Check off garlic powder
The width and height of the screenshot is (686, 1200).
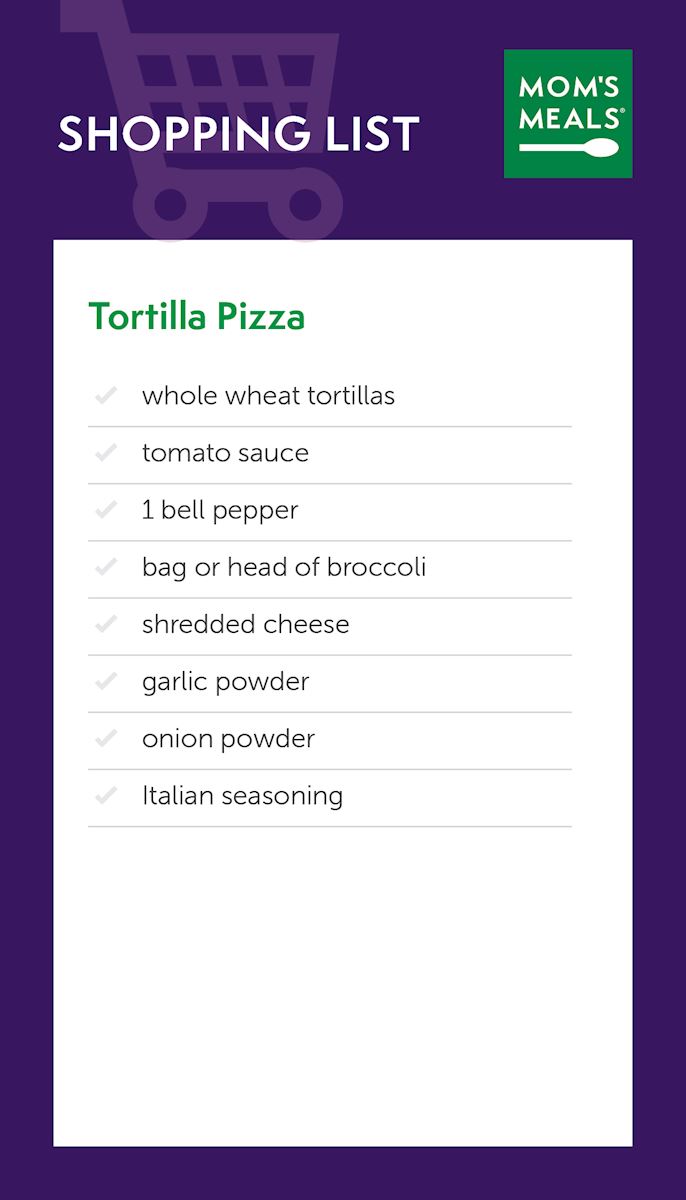(105, 681)
